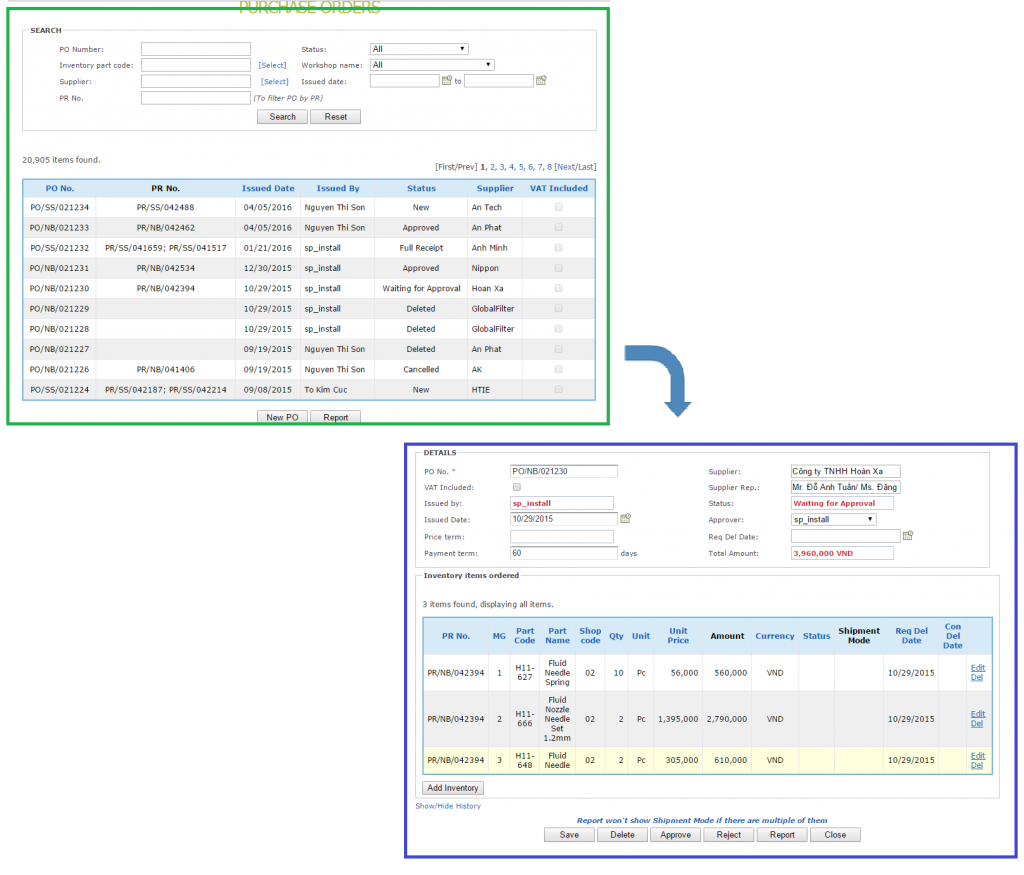Click the PO Number search input field
1024x875 pixels.
196,49
